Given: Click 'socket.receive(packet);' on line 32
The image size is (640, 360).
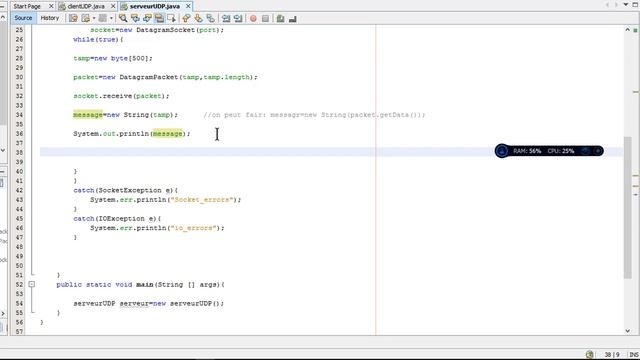Looking at the screenshot, I should point(121,96).
